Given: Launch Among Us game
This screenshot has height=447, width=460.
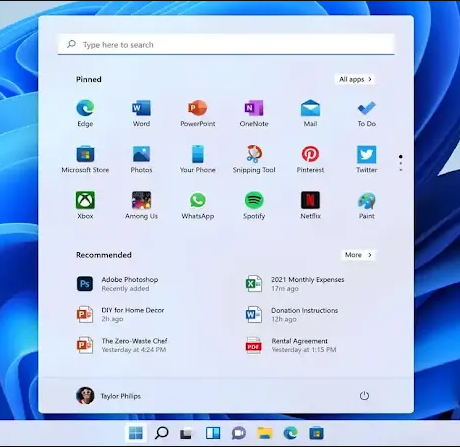Looking at the screenshot, I should (141, 205).
